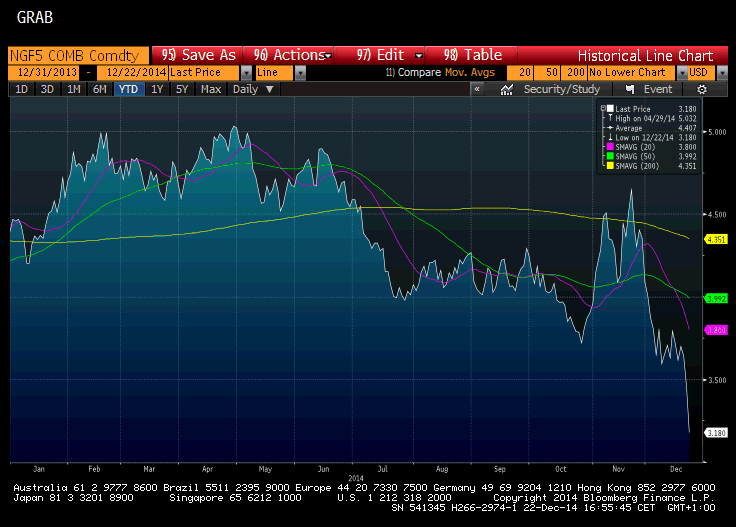
Task: Select the 3D time range tab
Action: click(47, 89)
